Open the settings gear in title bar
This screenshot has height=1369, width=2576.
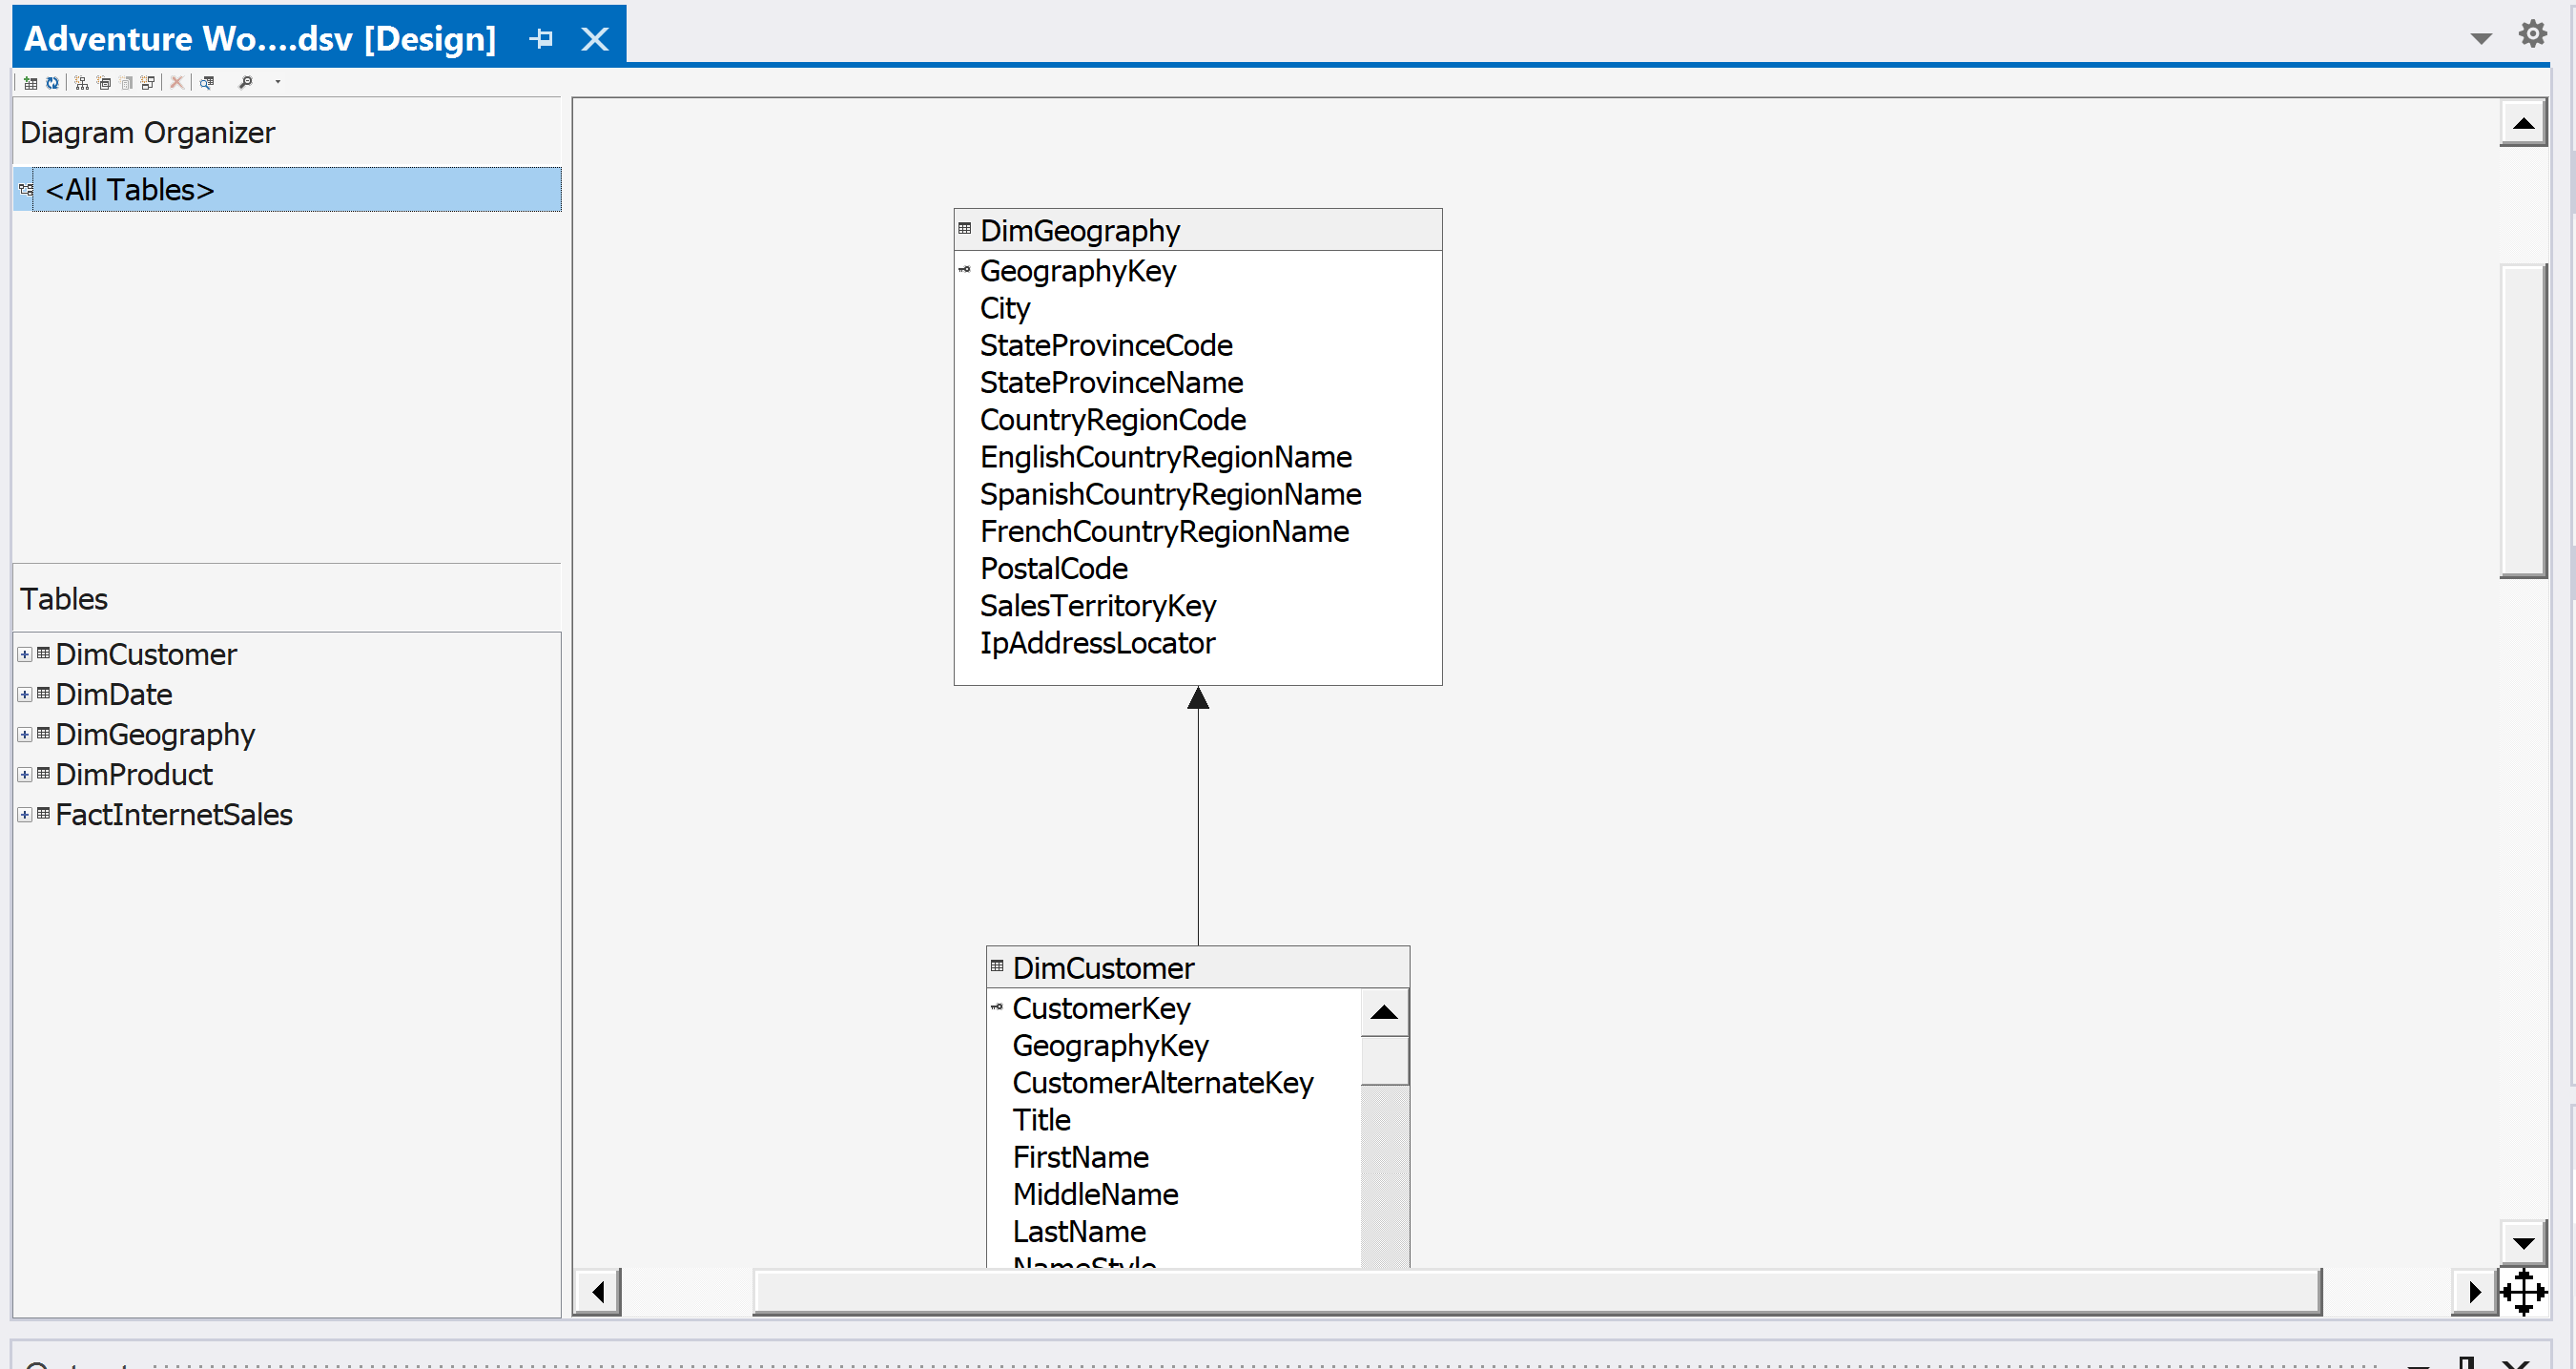2533,33
